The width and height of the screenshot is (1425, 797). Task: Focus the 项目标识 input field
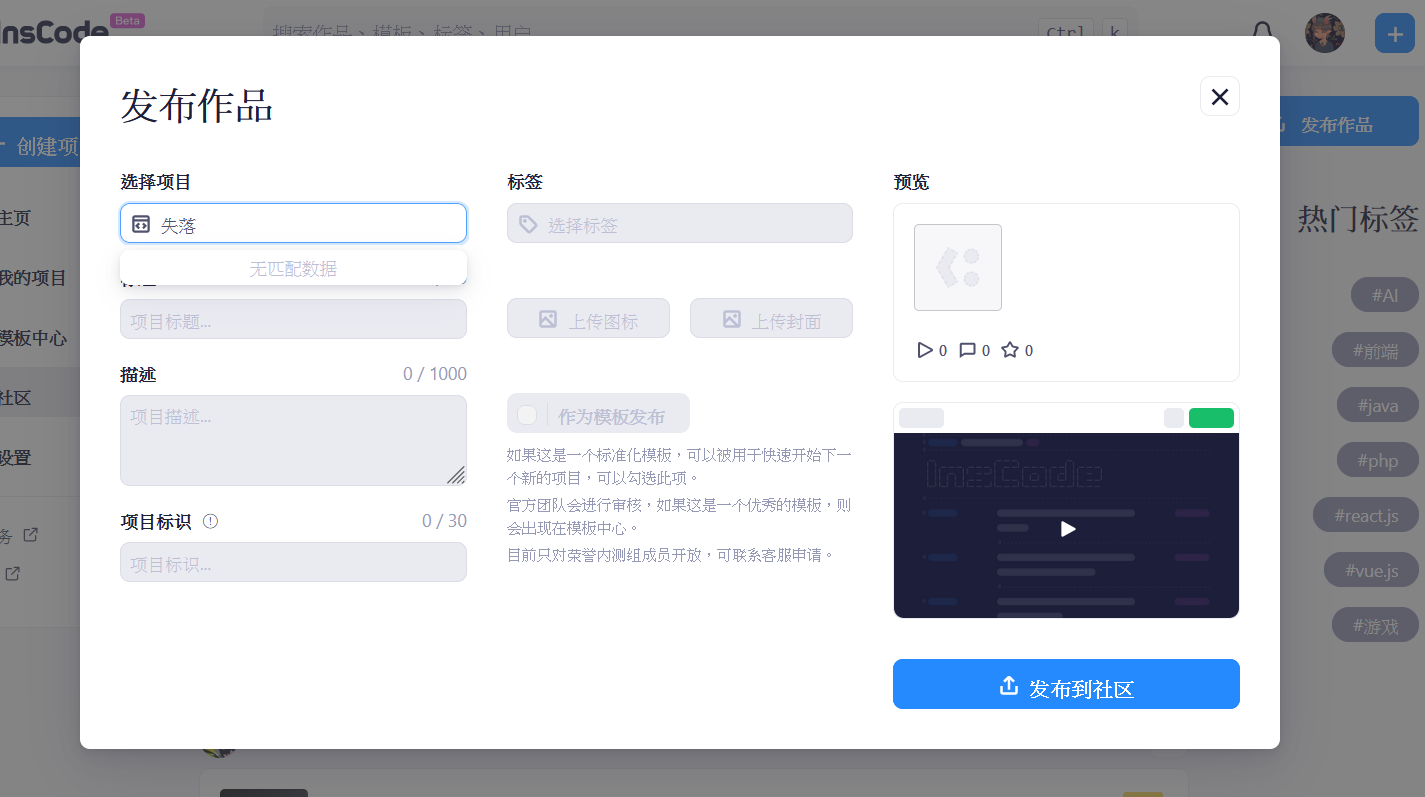293,562
